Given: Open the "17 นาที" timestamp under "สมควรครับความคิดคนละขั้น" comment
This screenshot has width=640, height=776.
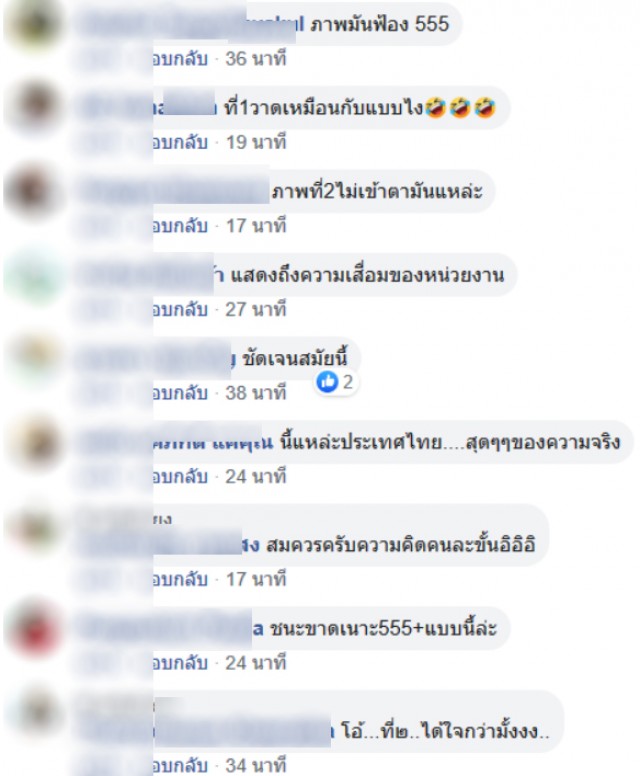Looking at the screenshot, I should click(x=256, y=580).
